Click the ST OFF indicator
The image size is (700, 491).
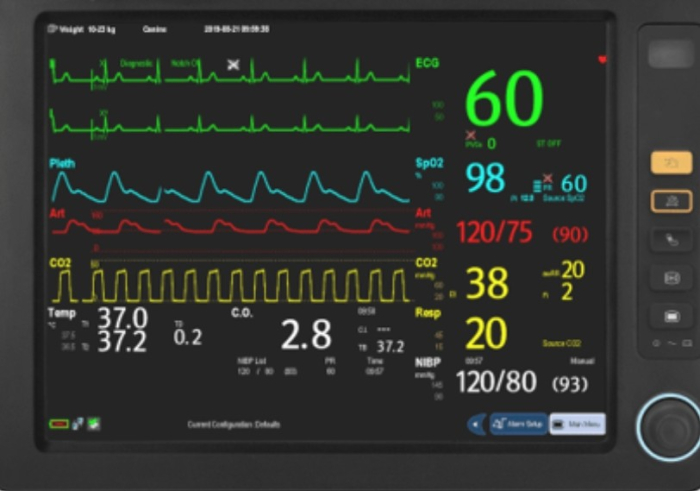point(549,144)
